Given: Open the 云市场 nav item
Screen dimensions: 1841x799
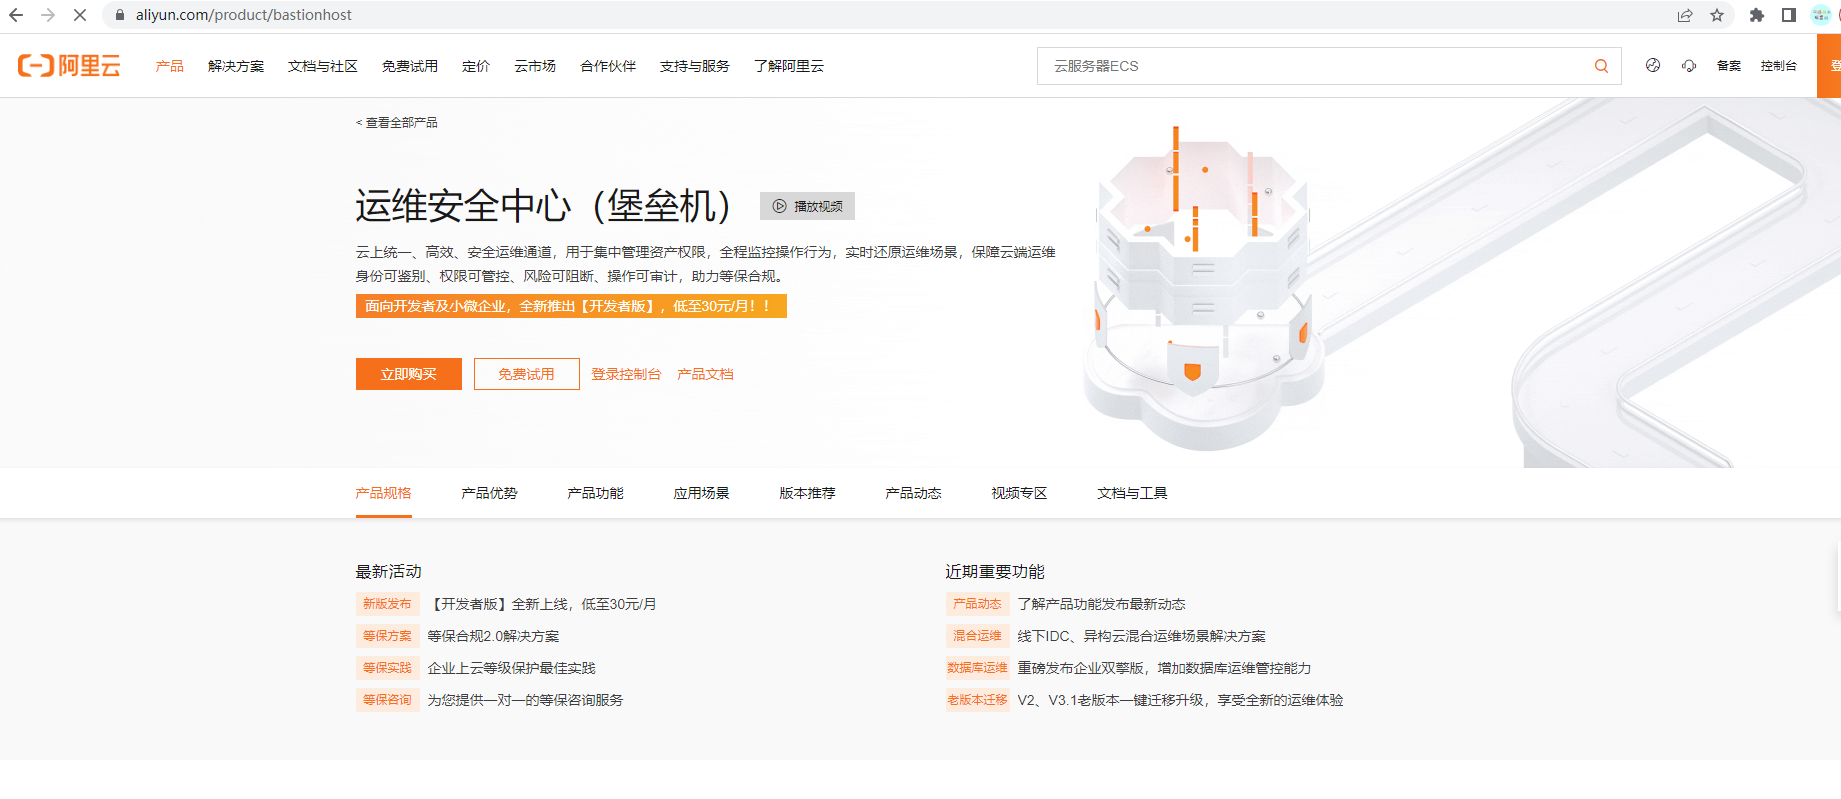Looking at the screenshot, I should point(535,66).
